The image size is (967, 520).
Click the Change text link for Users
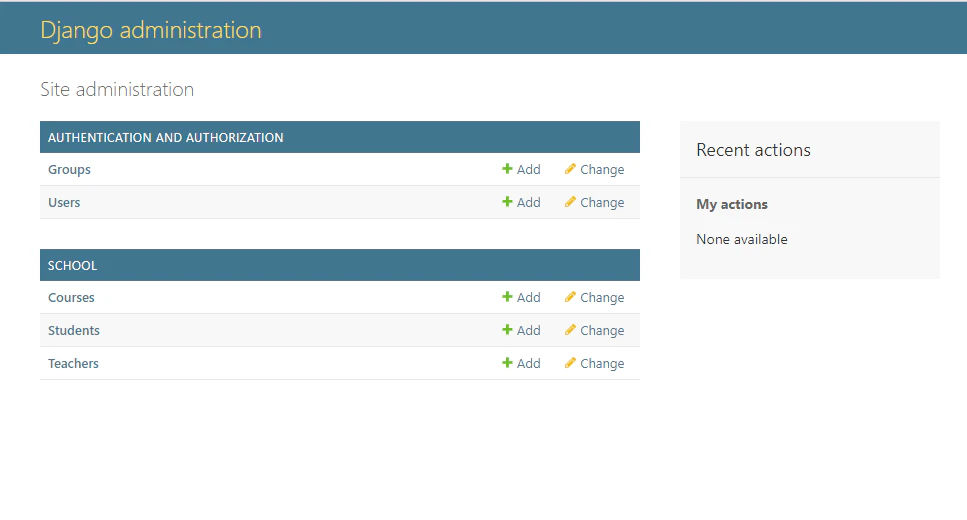(x=602, y=202)
